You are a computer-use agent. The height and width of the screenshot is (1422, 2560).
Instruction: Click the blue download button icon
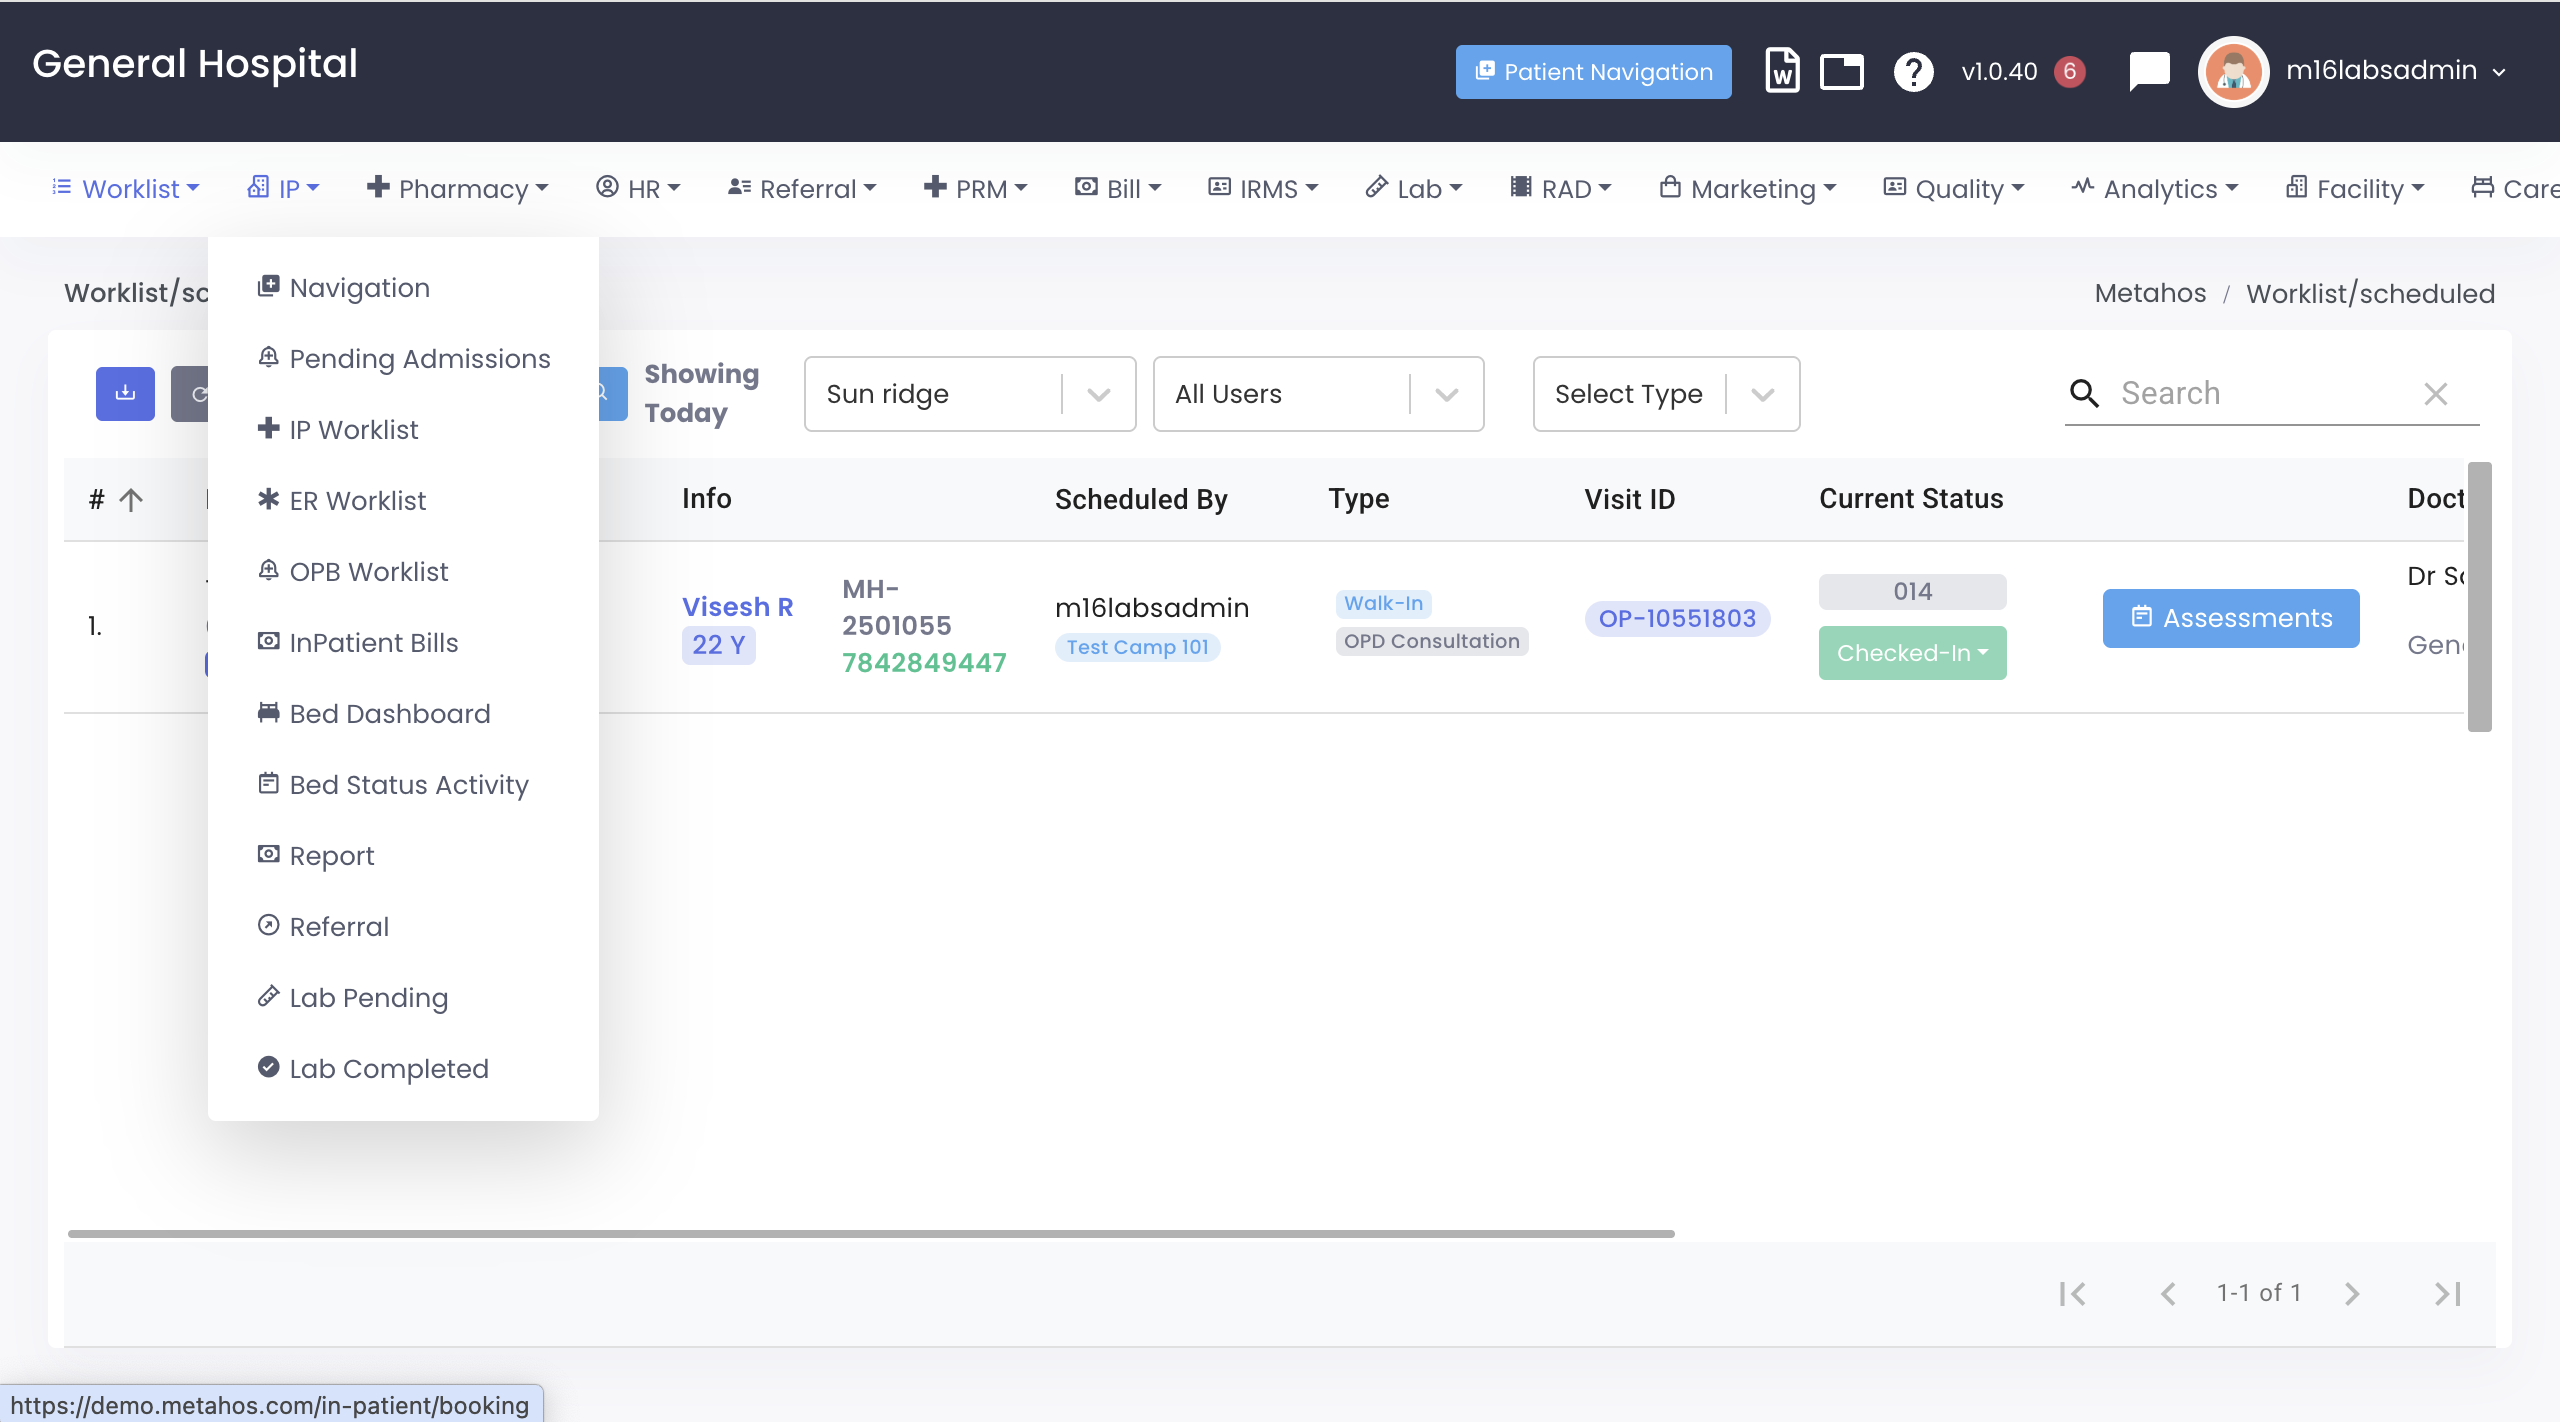125,393
